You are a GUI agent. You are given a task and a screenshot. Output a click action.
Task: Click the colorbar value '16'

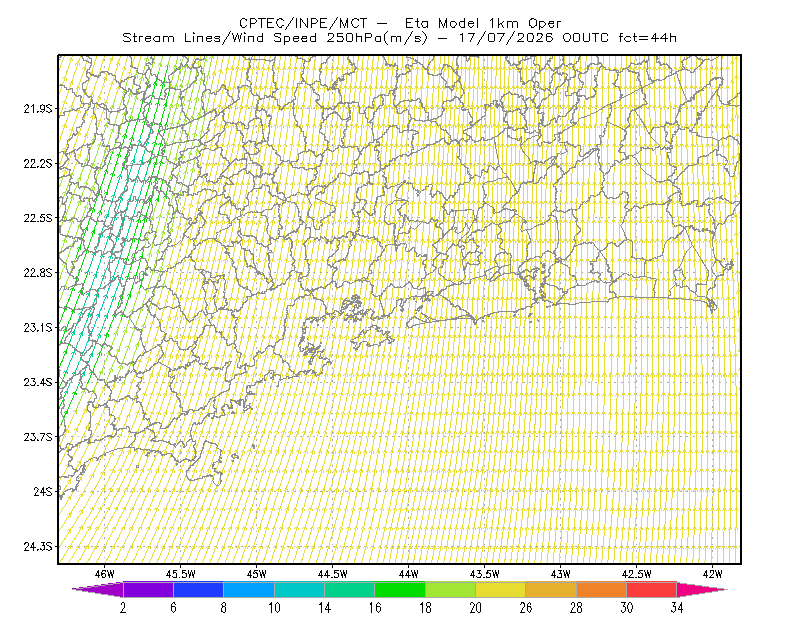click(375, 608)
